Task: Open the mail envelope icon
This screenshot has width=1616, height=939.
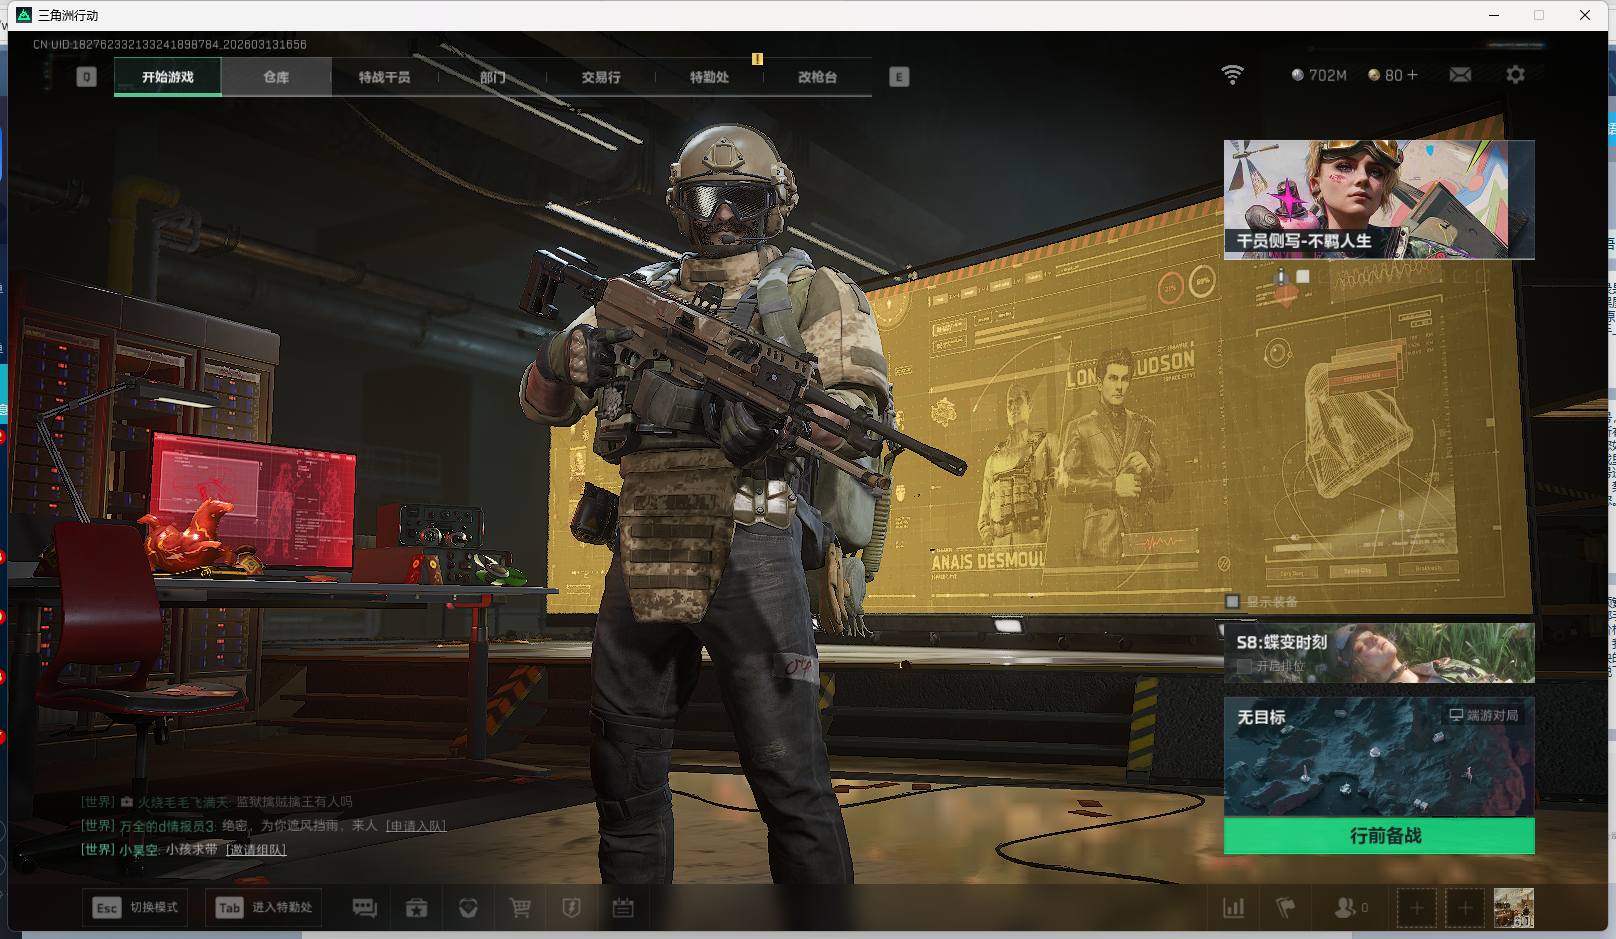Action: [1460, 75]
